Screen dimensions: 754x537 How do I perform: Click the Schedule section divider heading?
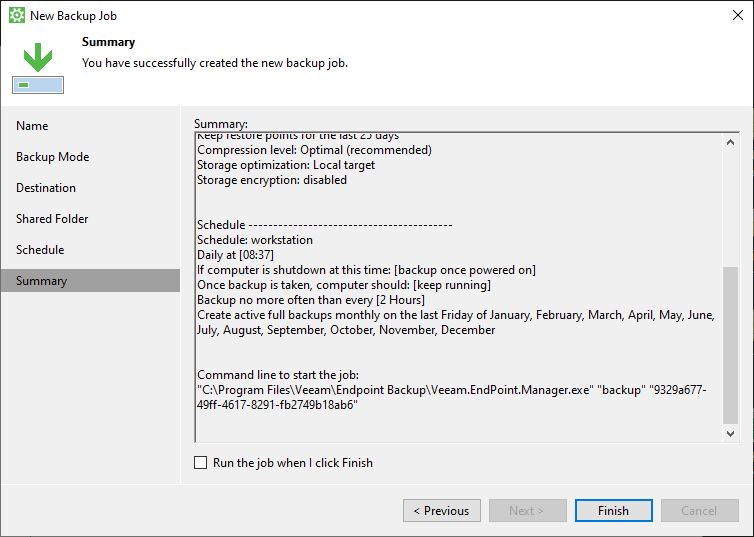tap(325, 225)
